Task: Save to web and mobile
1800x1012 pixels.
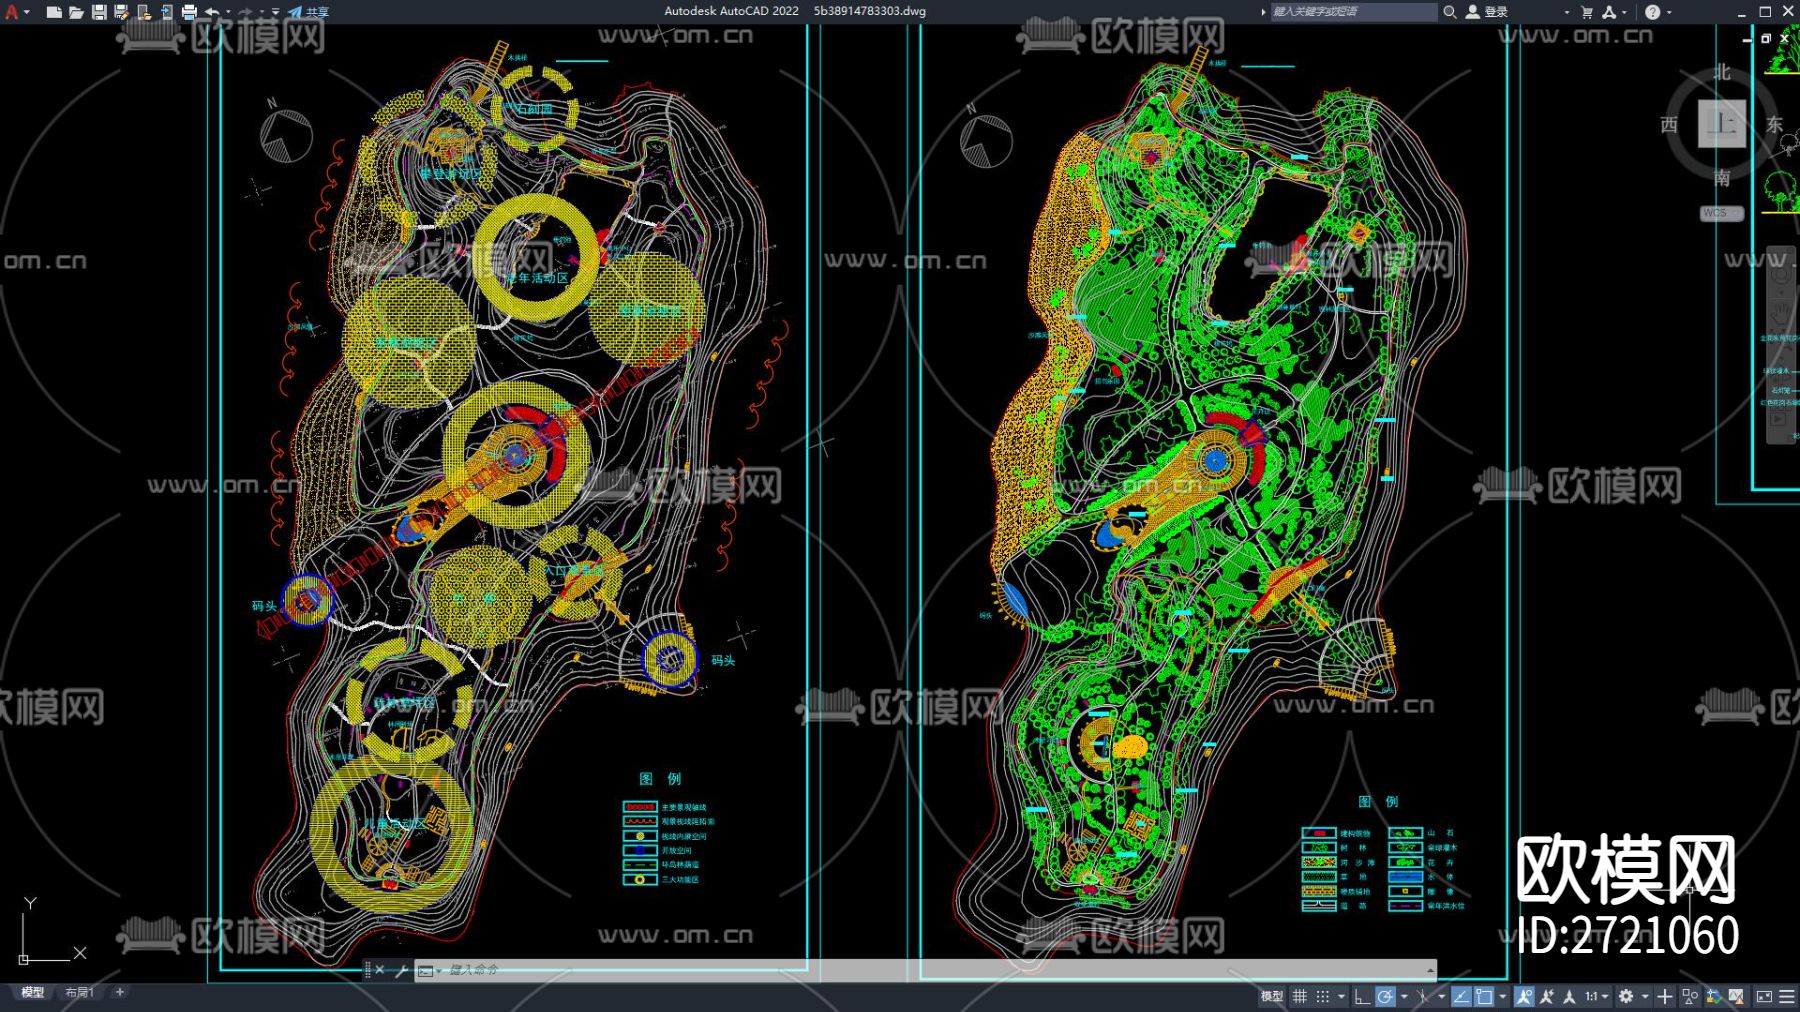Action: [x=166, y=12]
